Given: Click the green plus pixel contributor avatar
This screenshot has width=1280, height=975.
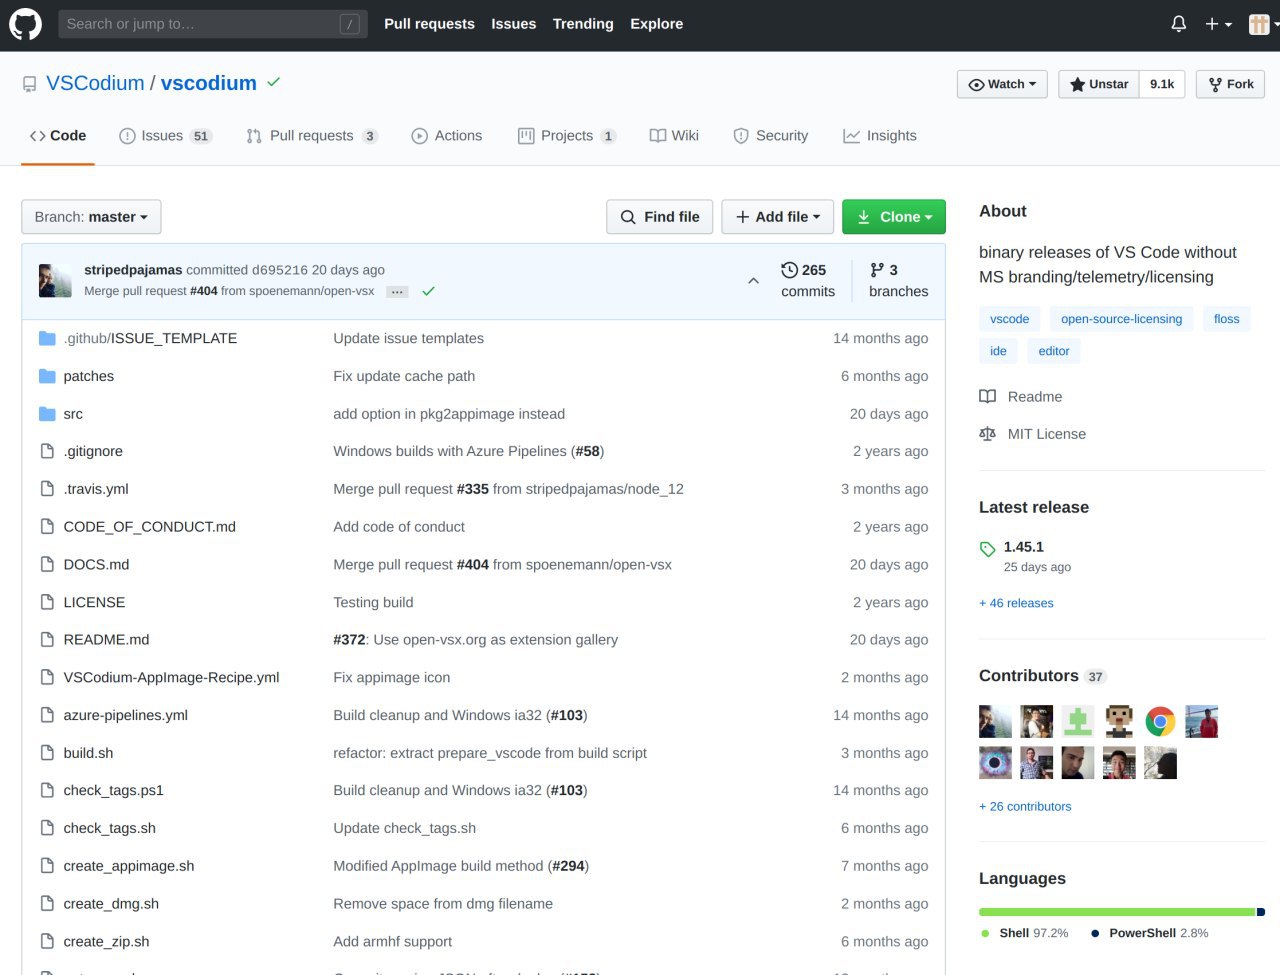Looking at the screenshot, I should coord(1077,721).
